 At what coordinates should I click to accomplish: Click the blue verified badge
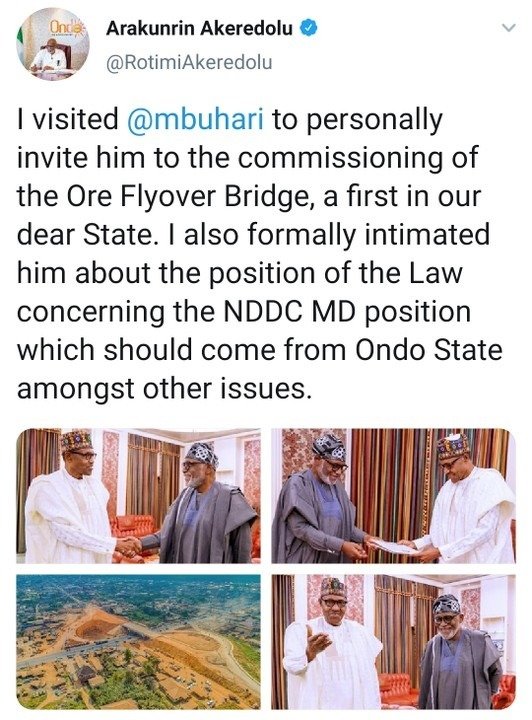(x=309, y=28)
